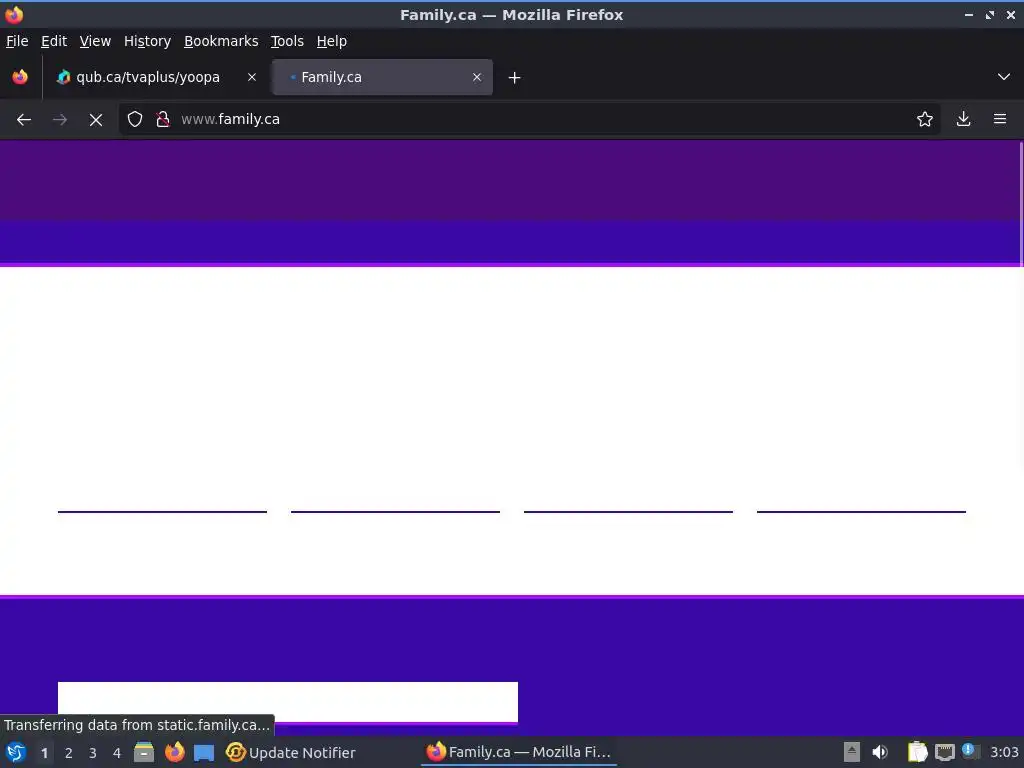Click the show desktop taskbar icon
Image resolution: width=1024 pixels, height=768 pixels.
[x=204, y=752]
